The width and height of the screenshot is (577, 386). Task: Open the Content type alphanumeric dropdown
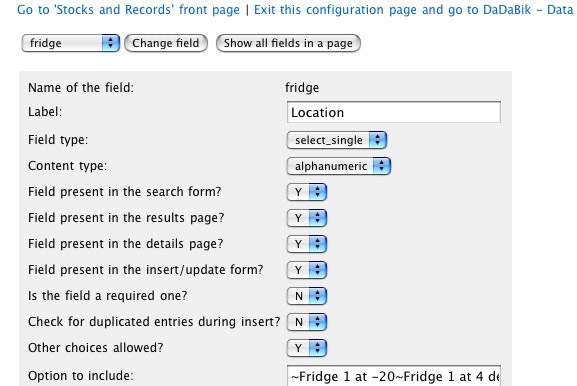click(x=339, y=166)
